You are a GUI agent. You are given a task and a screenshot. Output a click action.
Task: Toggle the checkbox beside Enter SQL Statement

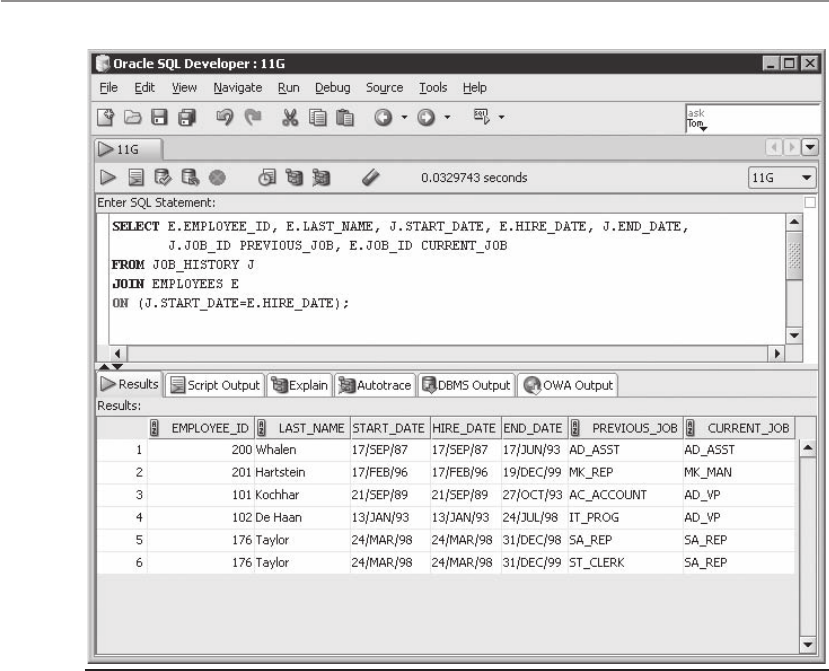click(x=809, y=203)
